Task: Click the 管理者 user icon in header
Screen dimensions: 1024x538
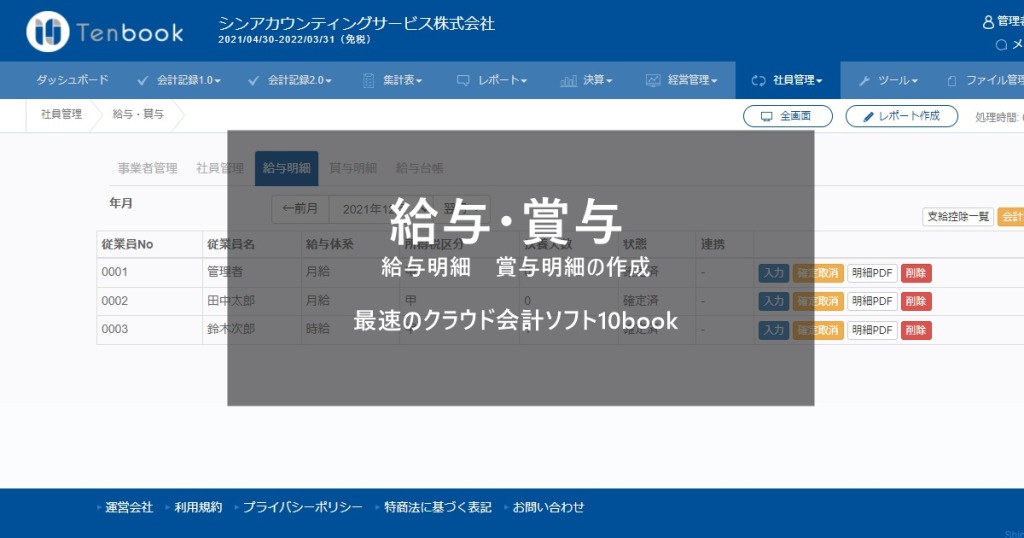Action: pos(989,21)
